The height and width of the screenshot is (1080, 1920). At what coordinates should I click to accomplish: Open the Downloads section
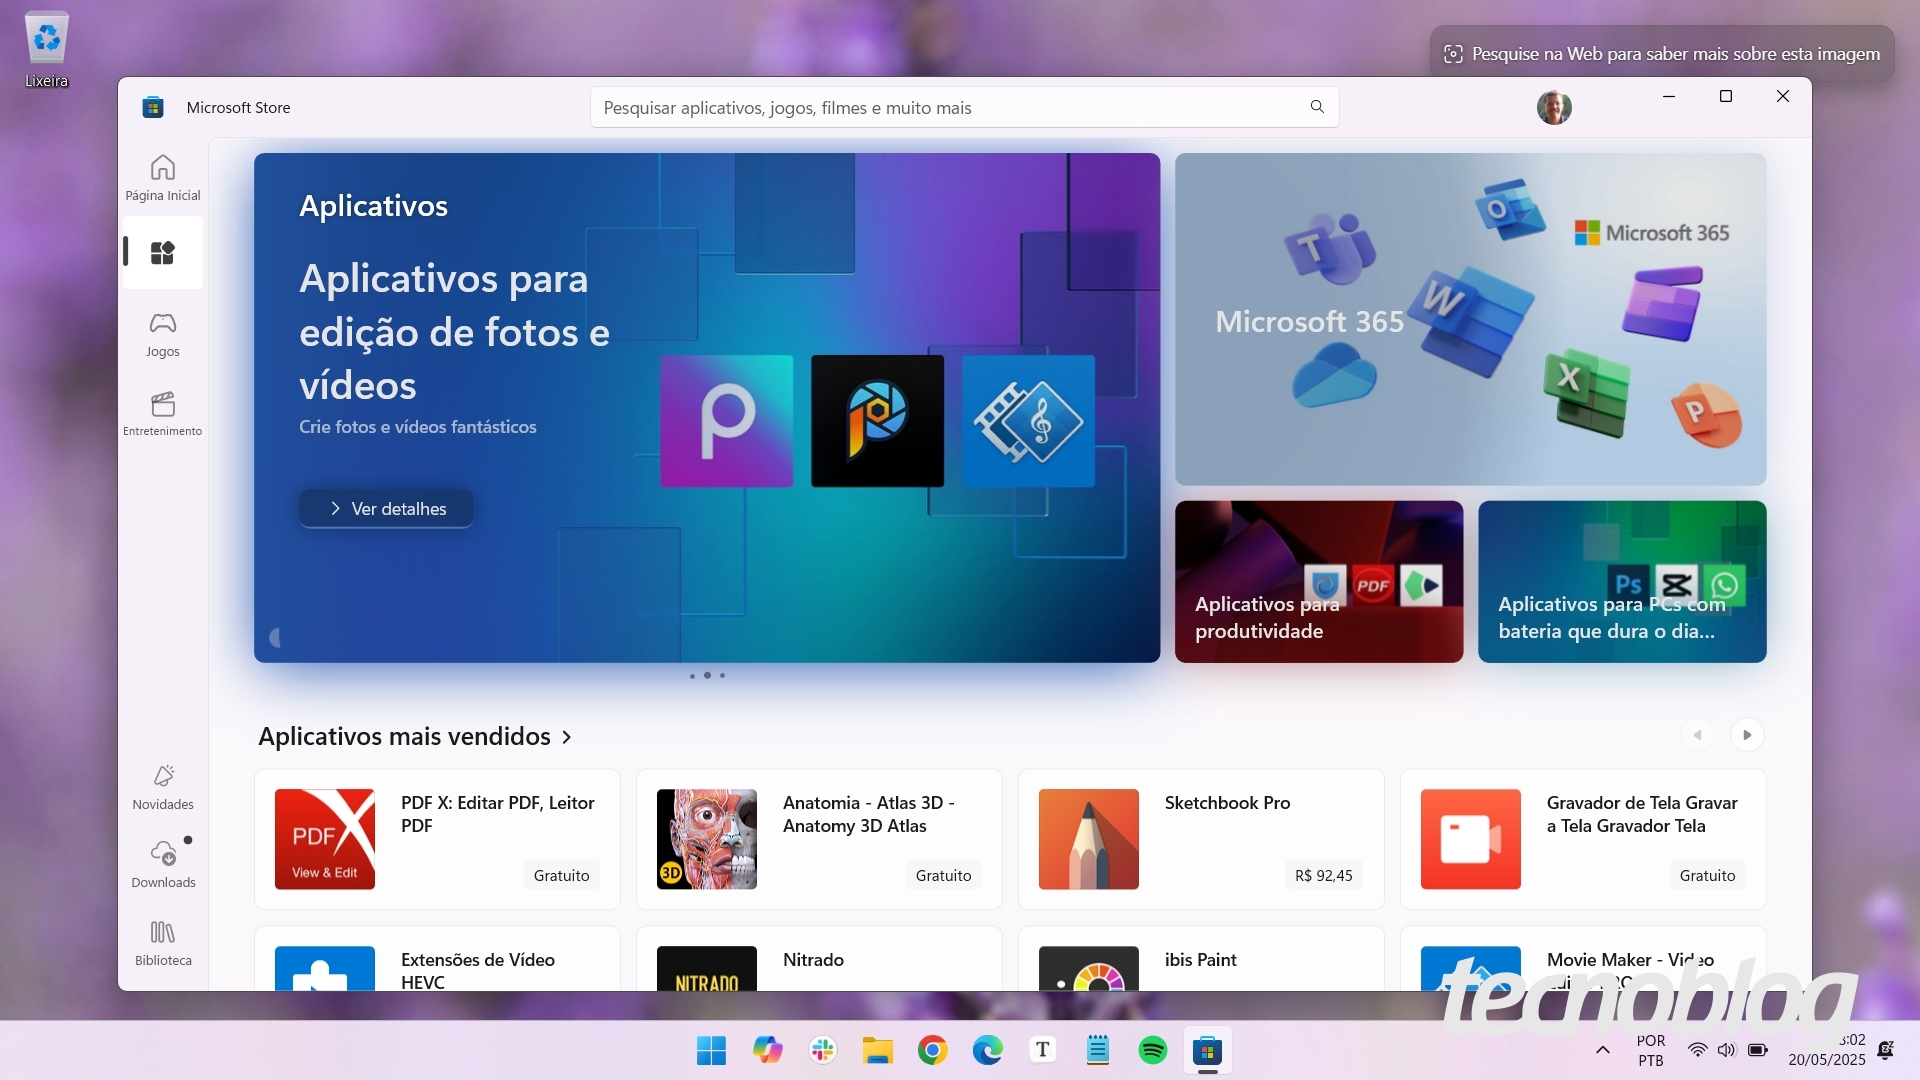coord(163,864)
